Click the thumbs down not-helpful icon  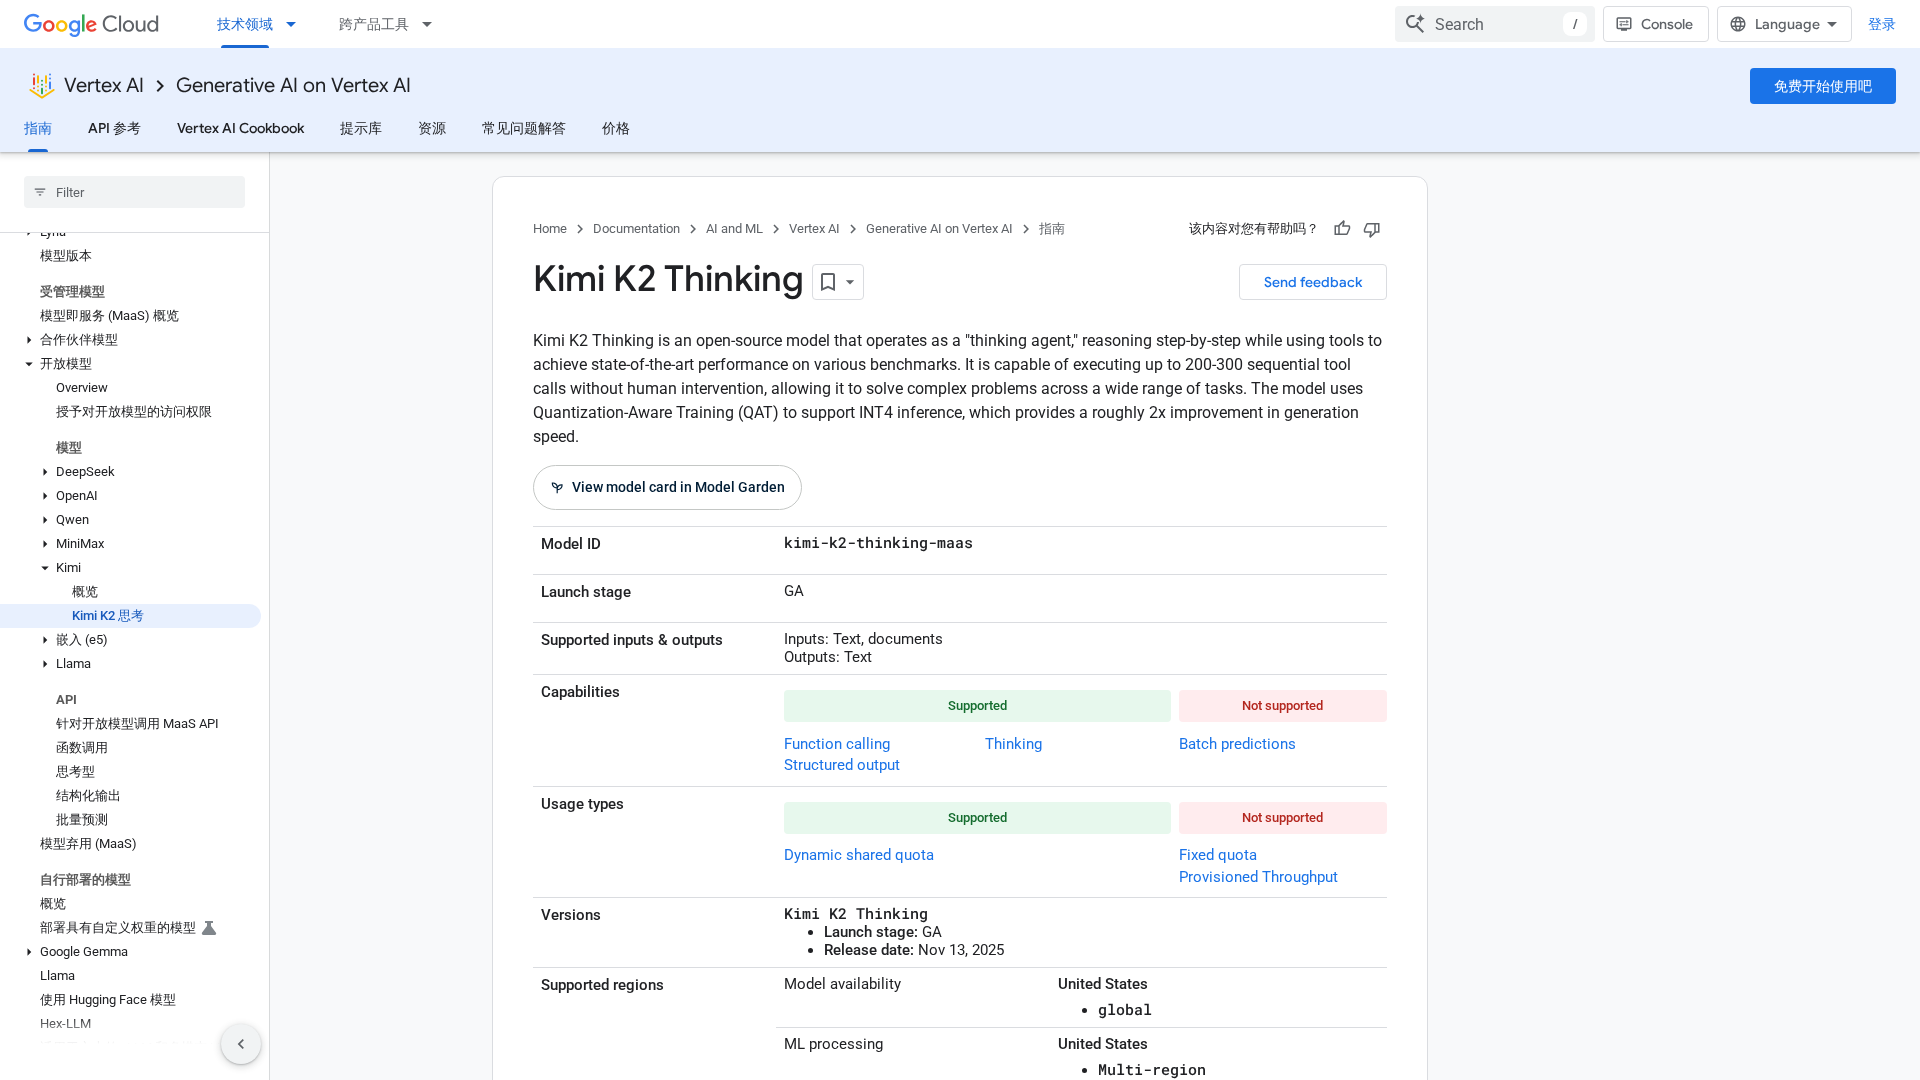(1372, 229)
